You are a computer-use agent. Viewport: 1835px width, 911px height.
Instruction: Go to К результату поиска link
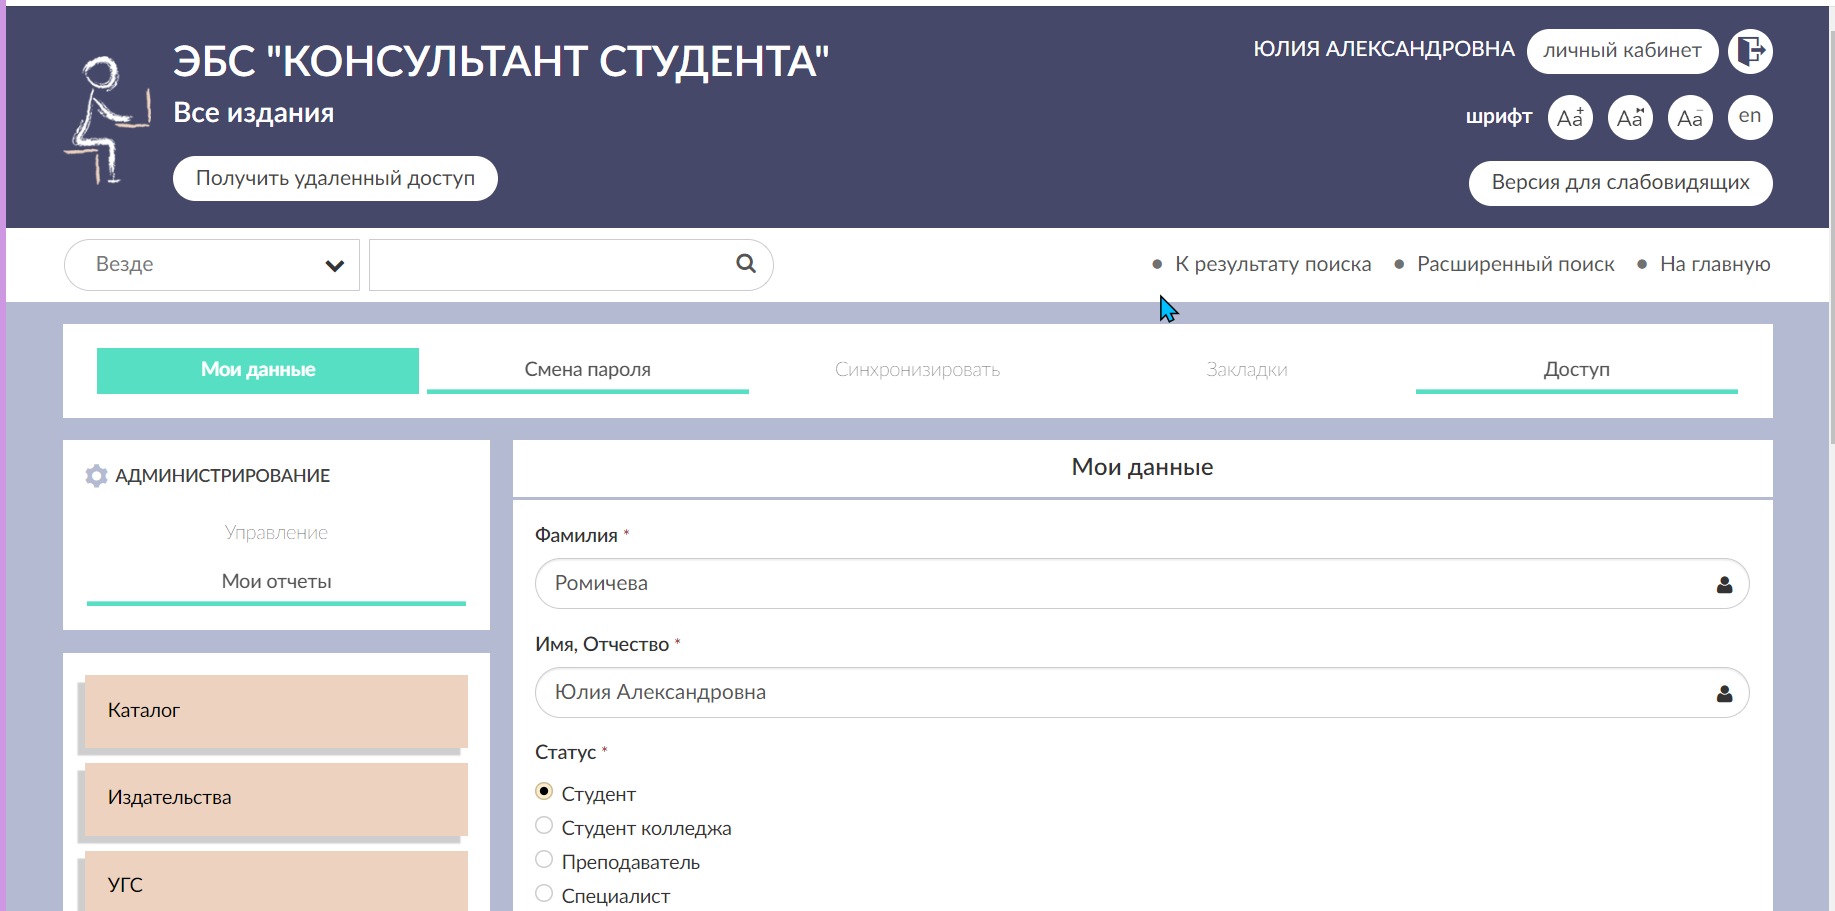pyautogui.click(x=1272, y=264)
